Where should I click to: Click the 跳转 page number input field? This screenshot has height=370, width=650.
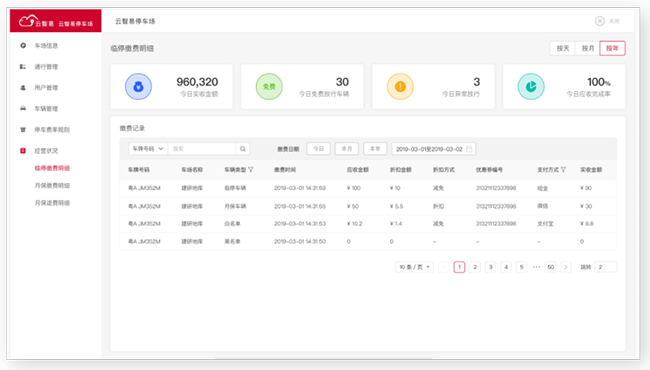(606, 267)
